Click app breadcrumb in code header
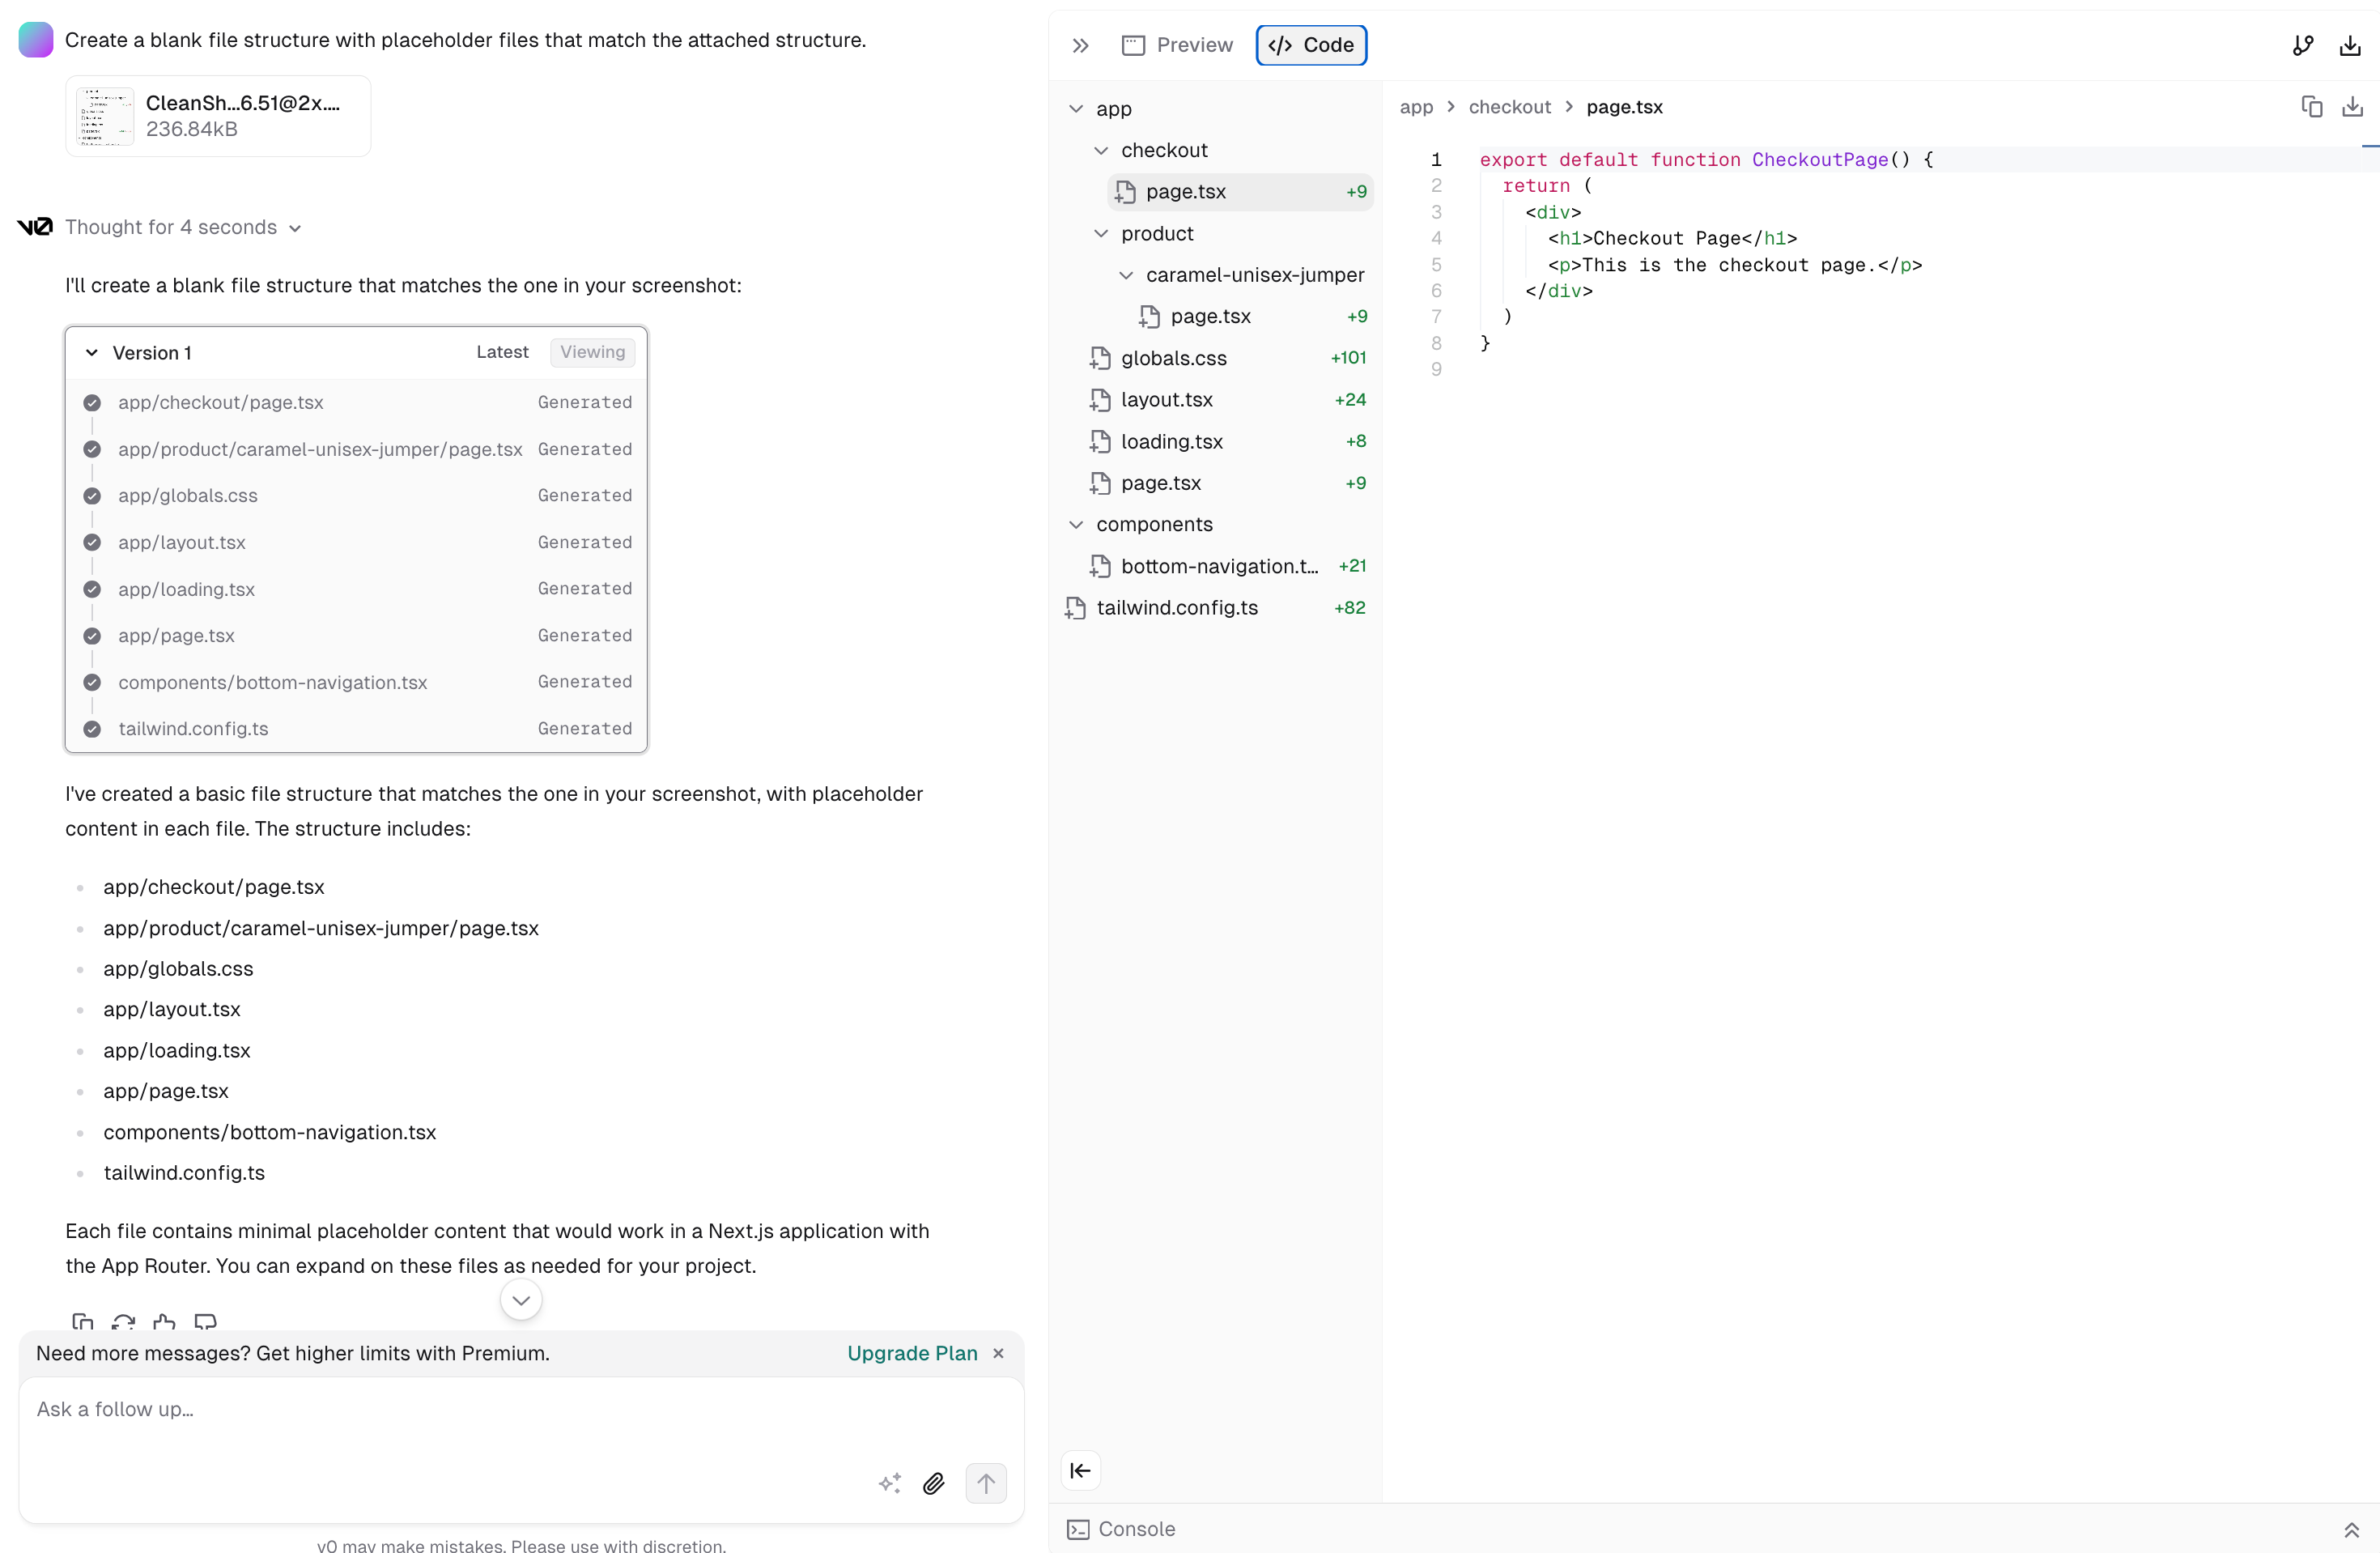The image size is (2380, 1553). (1415, 107)
